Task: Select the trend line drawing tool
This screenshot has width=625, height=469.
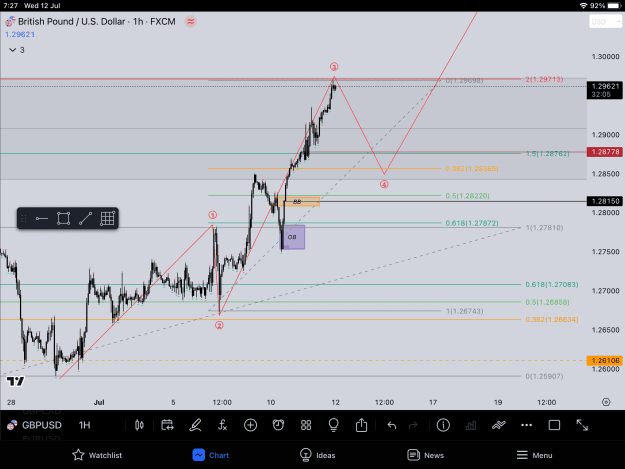Action: pyautogui.click(x=85, y=218)
